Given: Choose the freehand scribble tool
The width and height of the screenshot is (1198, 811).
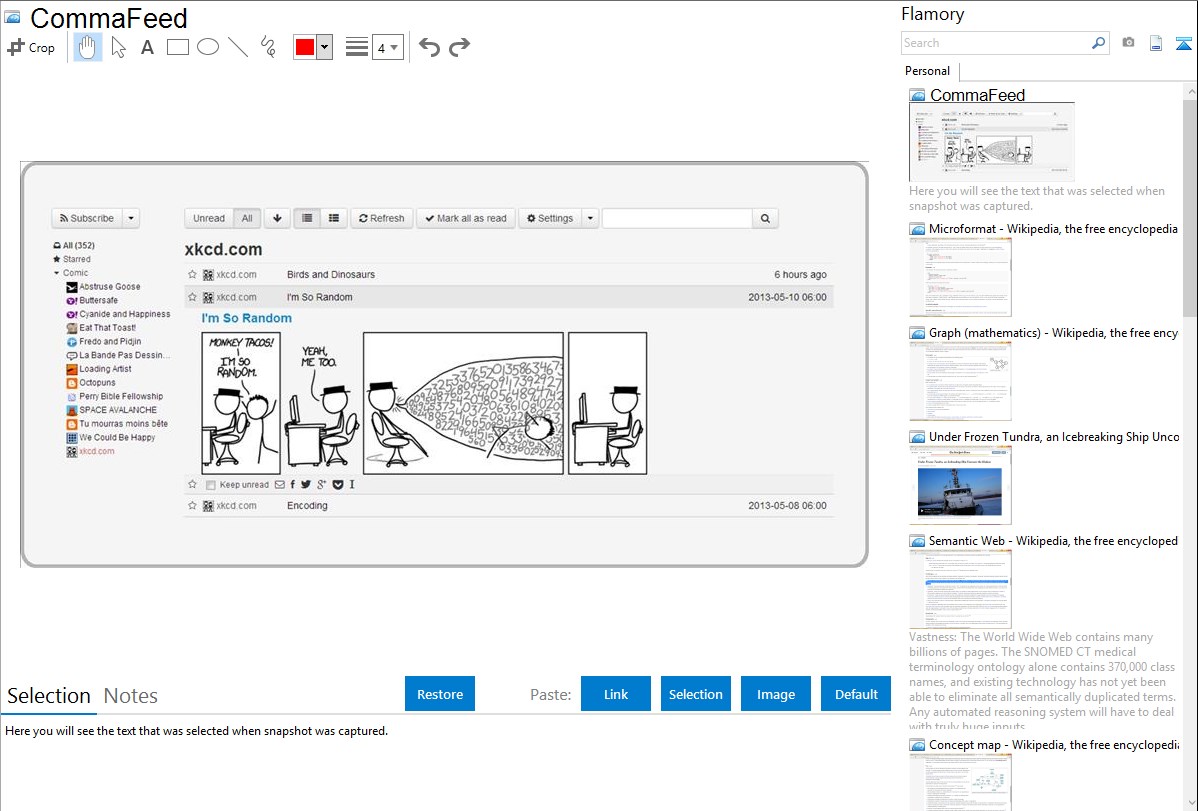Looking at the screenshot, I should (x=268, y=47).
